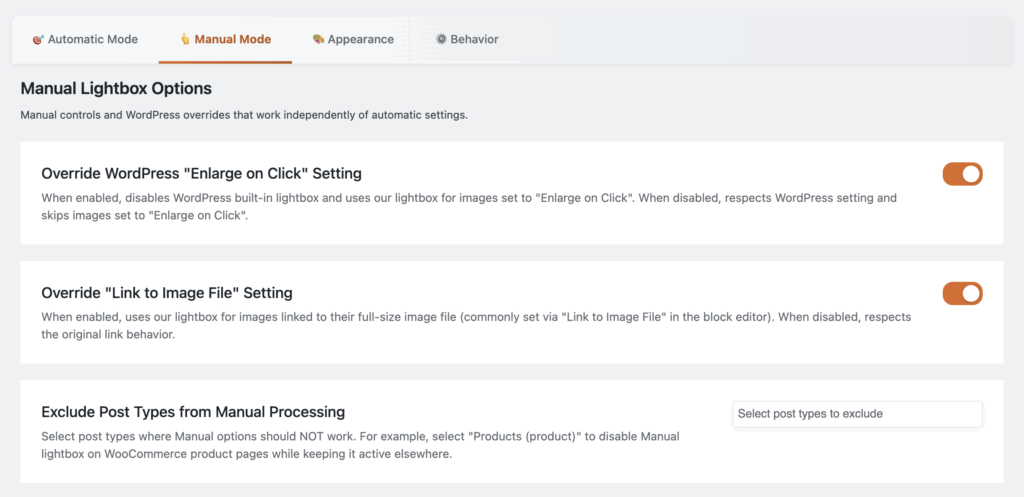This screenshot has height=497, width=1024.
Task: Click "Exclude Post Types from Manual Processing" title
Action: [x=193, y=412]
